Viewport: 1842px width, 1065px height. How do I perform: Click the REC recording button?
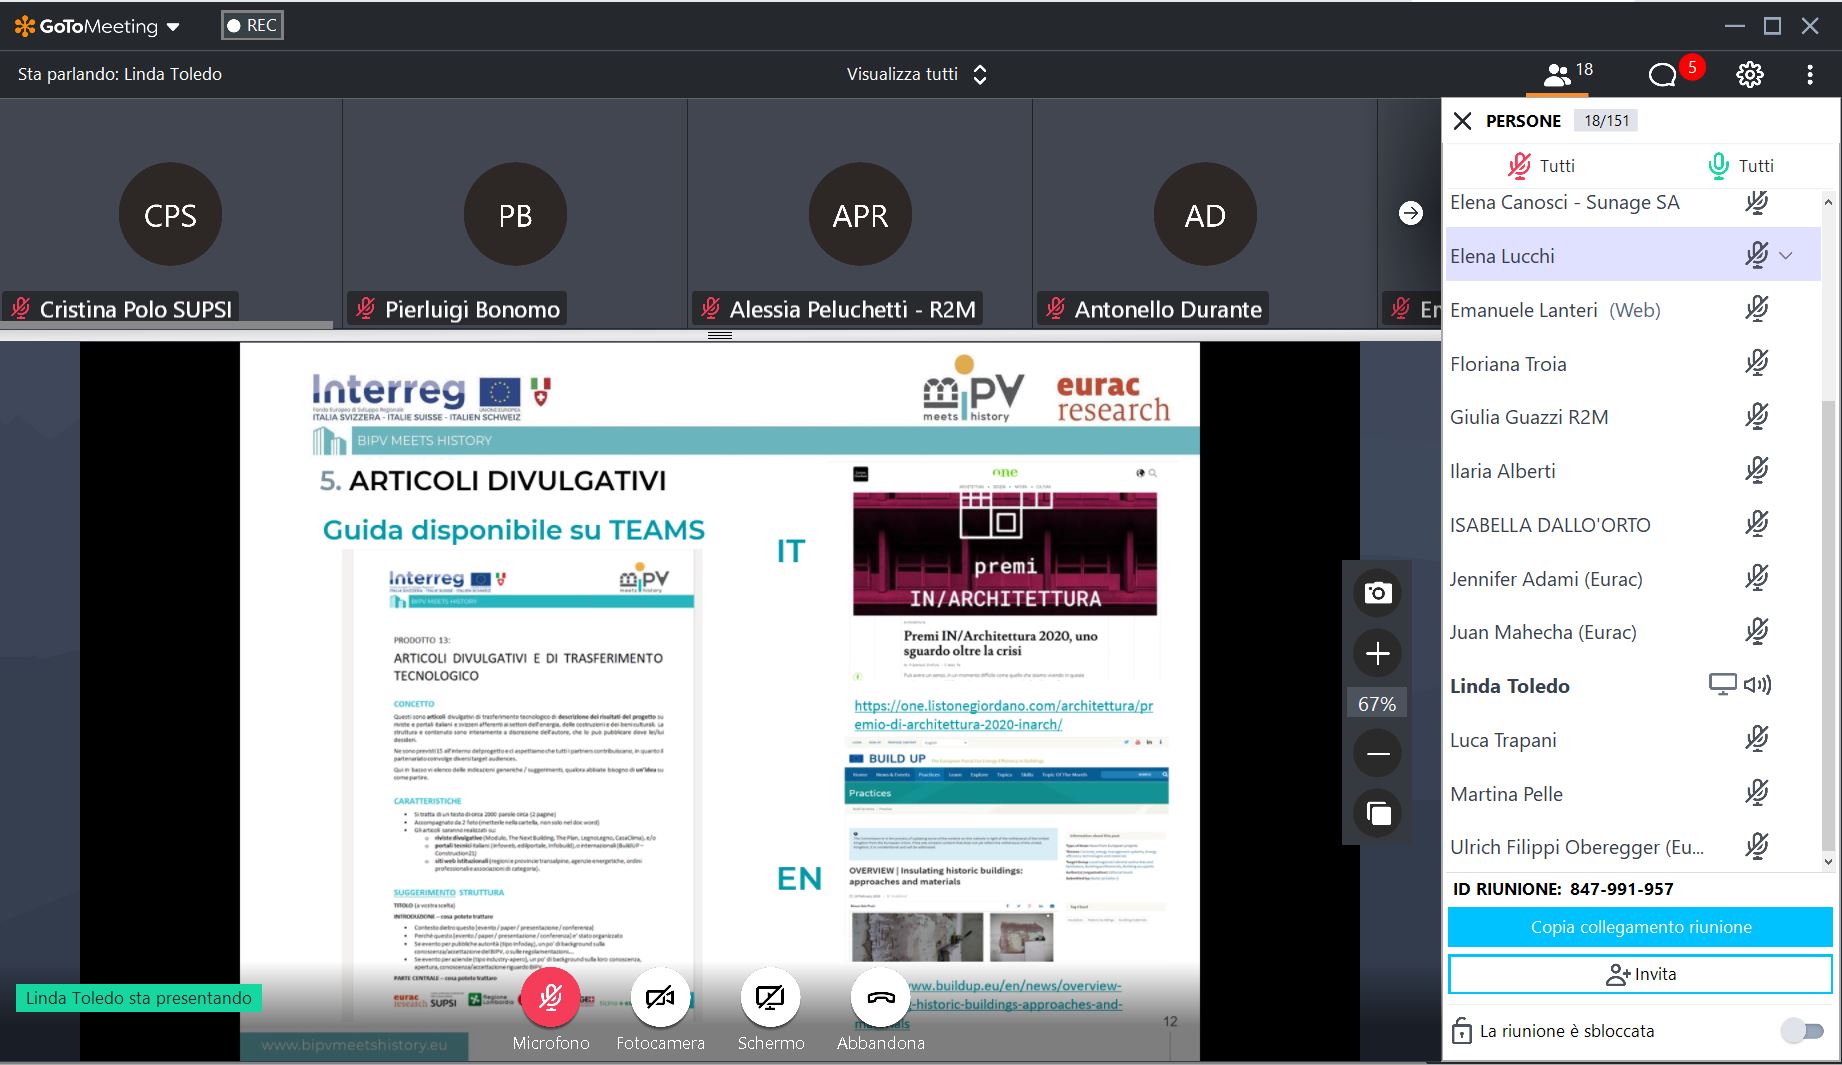(252, 25)
